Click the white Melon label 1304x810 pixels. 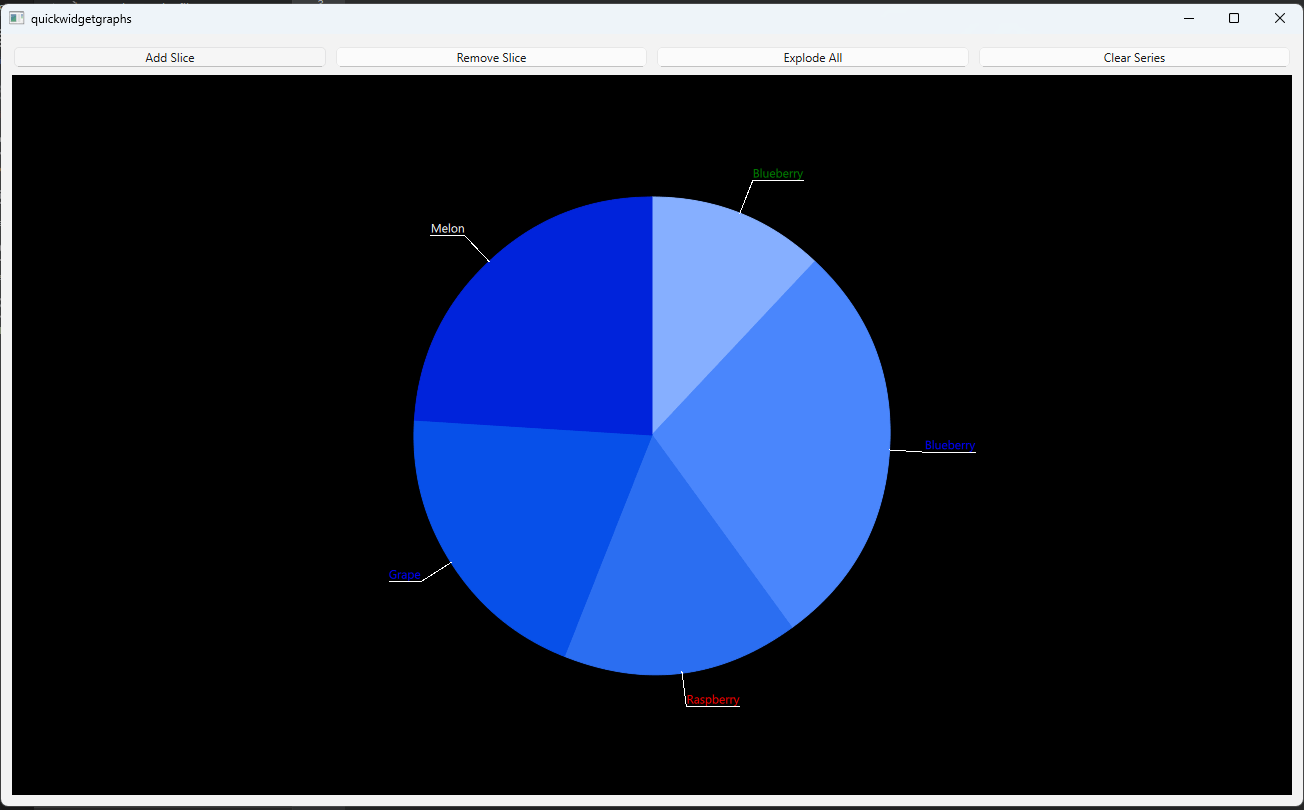447,229
